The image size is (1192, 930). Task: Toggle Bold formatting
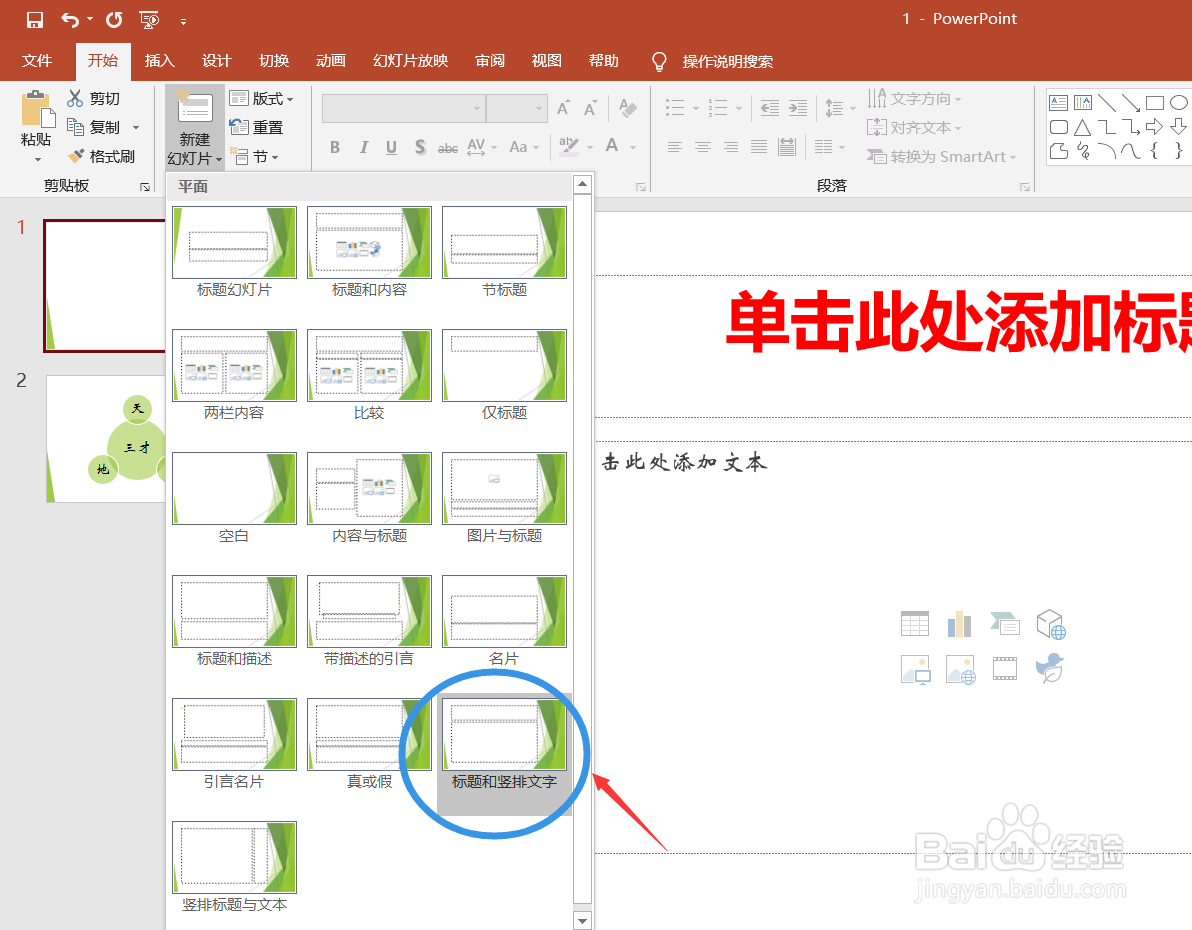pyautogui.click(x=334, y=147)
